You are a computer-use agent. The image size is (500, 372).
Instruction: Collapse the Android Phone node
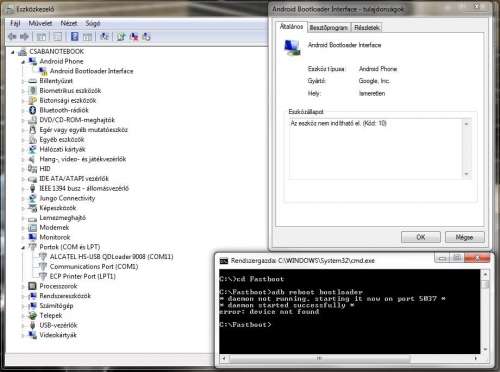tap(23, 62)
